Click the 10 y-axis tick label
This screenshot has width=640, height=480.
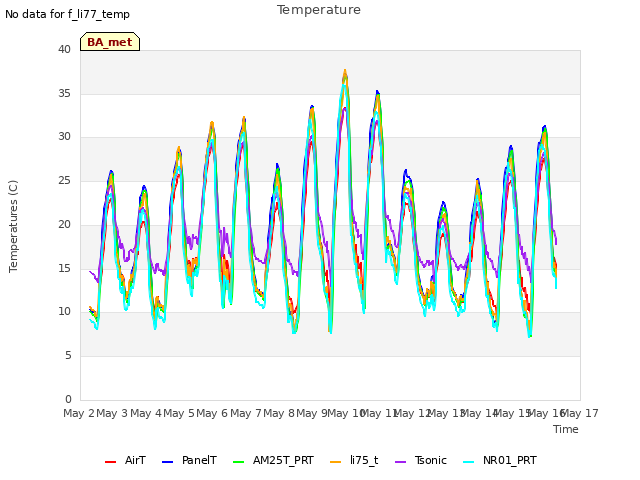pyautogui.click(x=64, y=311)
